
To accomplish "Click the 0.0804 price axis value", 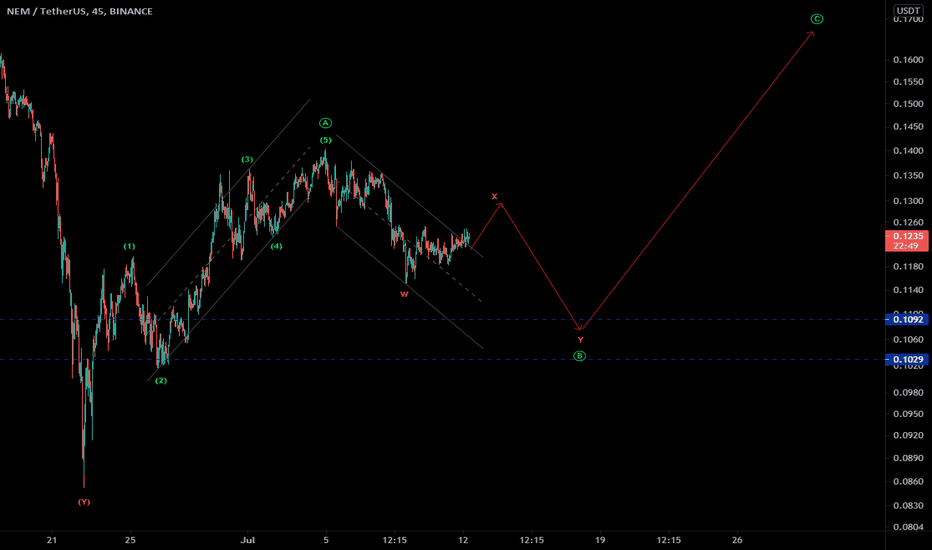I will click(x=908, y=527).
